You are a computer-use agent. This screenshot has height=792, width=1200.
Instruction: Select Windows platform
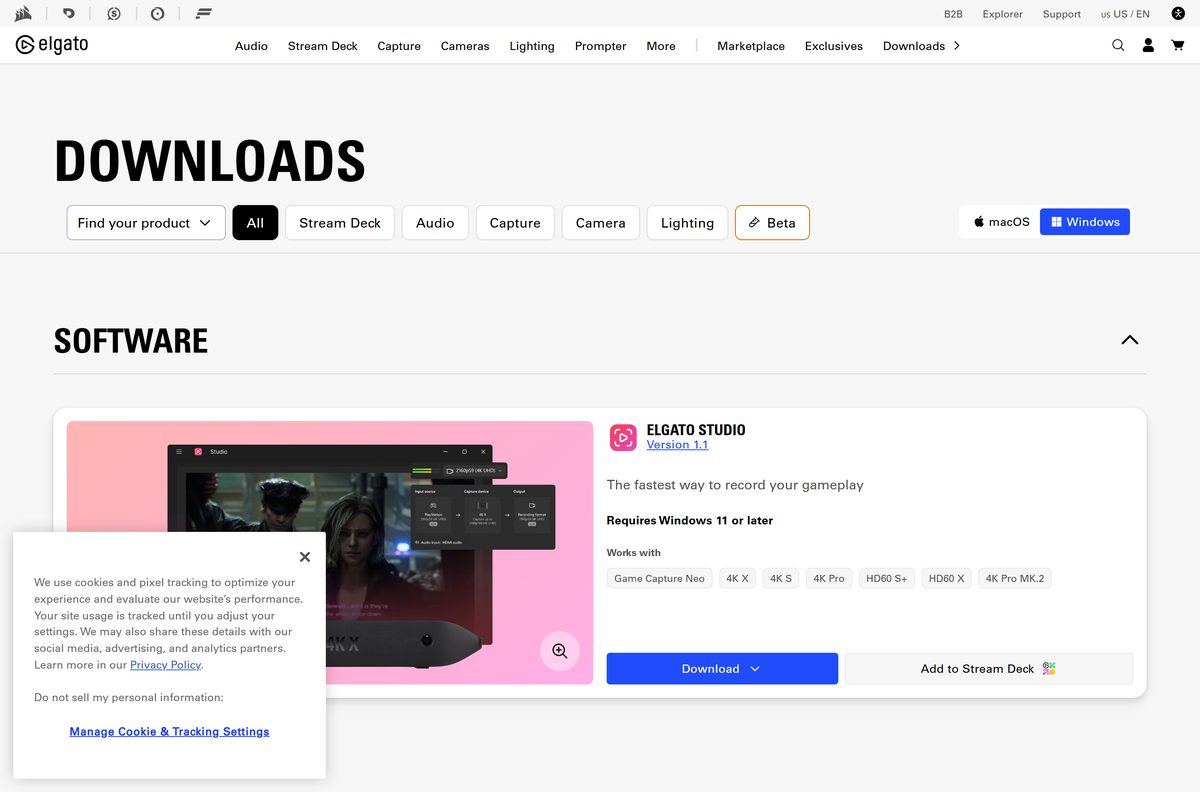click(1085, 222)
